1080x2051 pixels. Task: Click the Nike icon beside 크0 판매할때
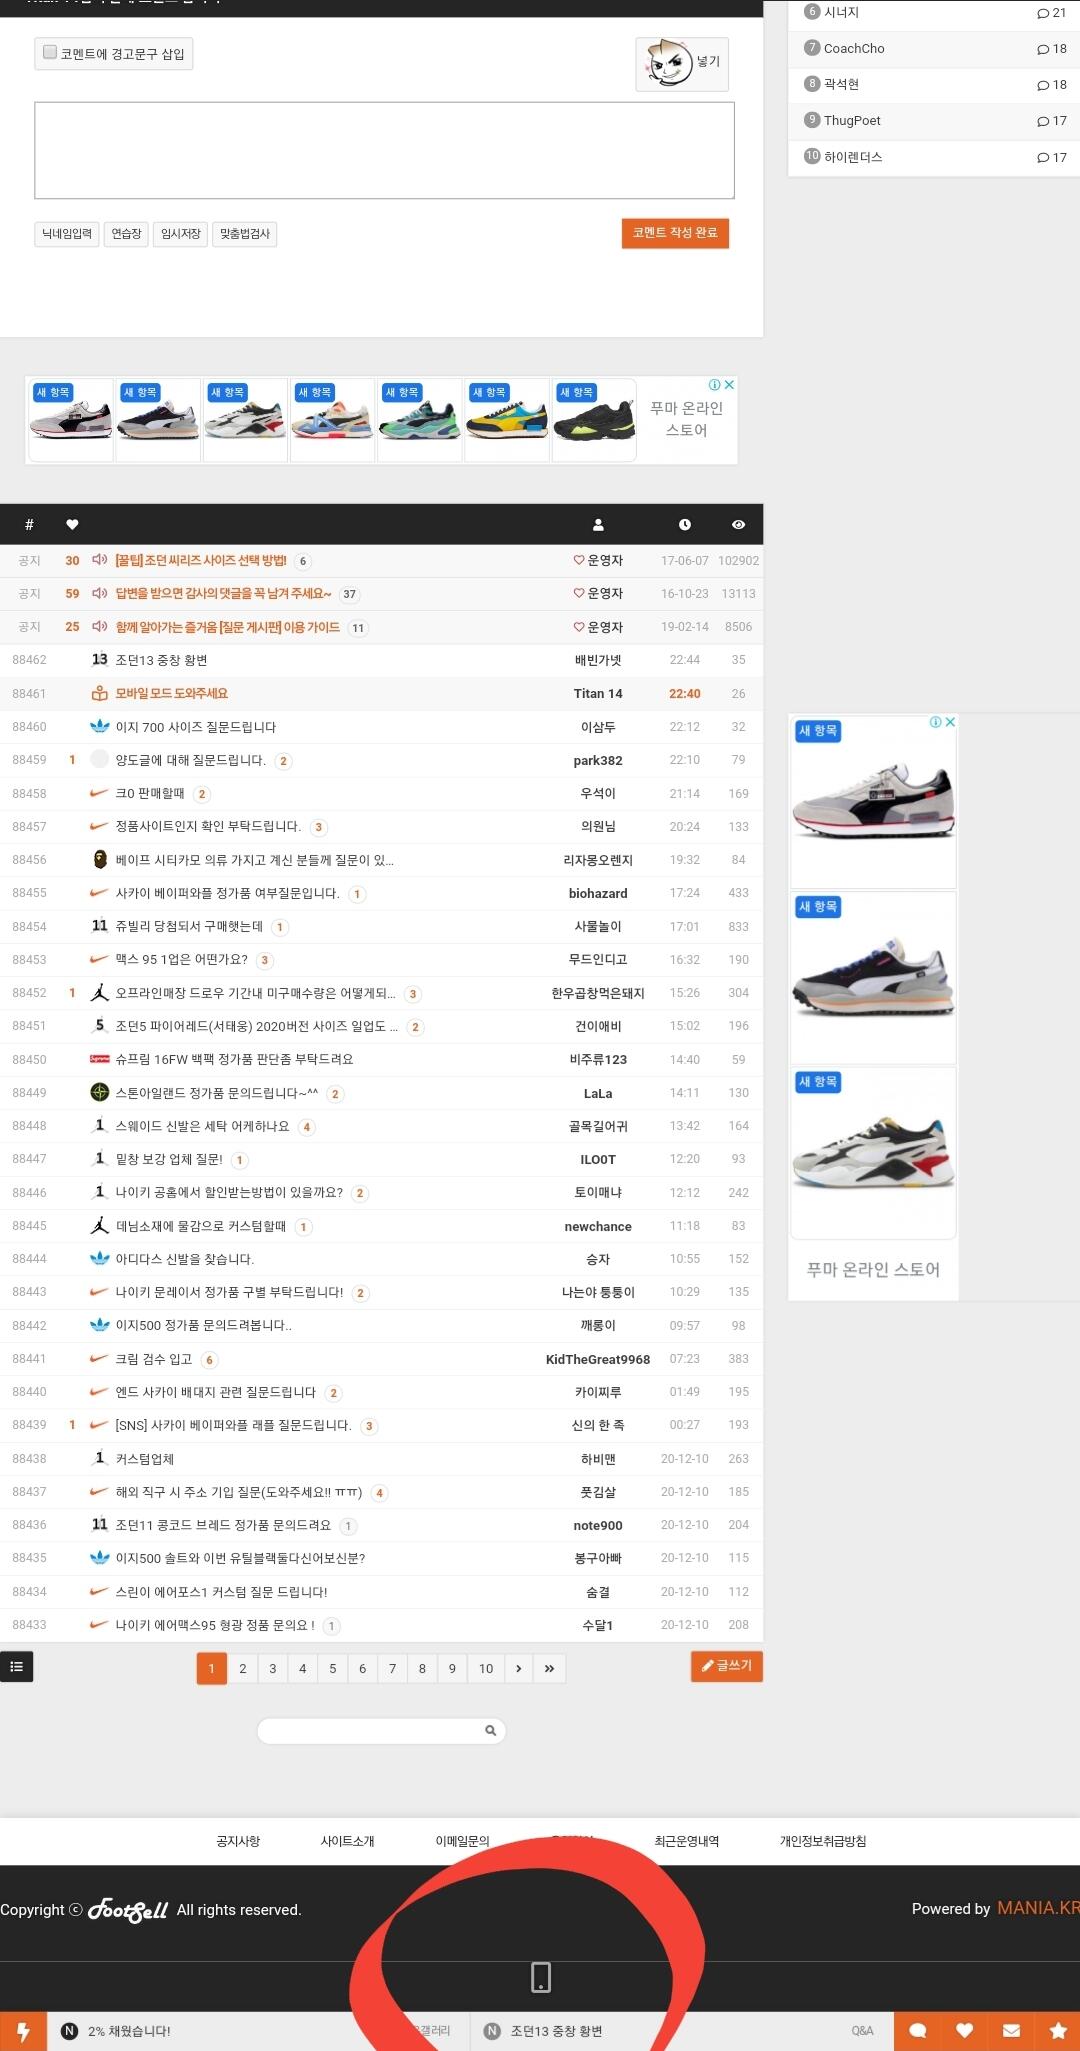pyautogui.click(x=99, y=793)
